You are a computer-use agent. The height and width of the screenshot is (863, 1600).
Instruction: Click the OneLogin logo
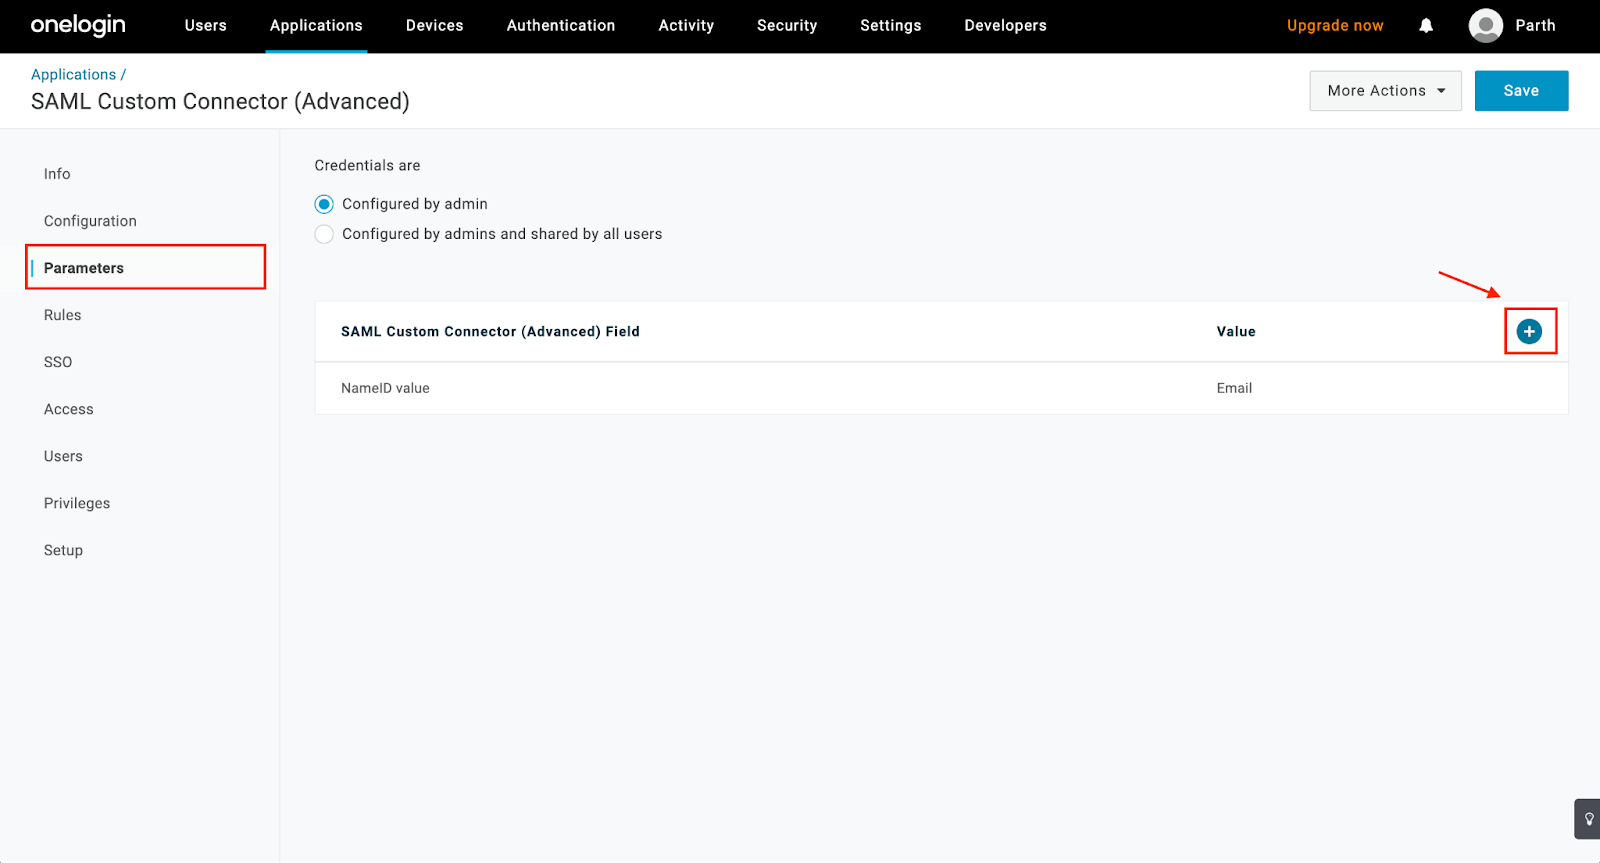click(x=78, y=25)
